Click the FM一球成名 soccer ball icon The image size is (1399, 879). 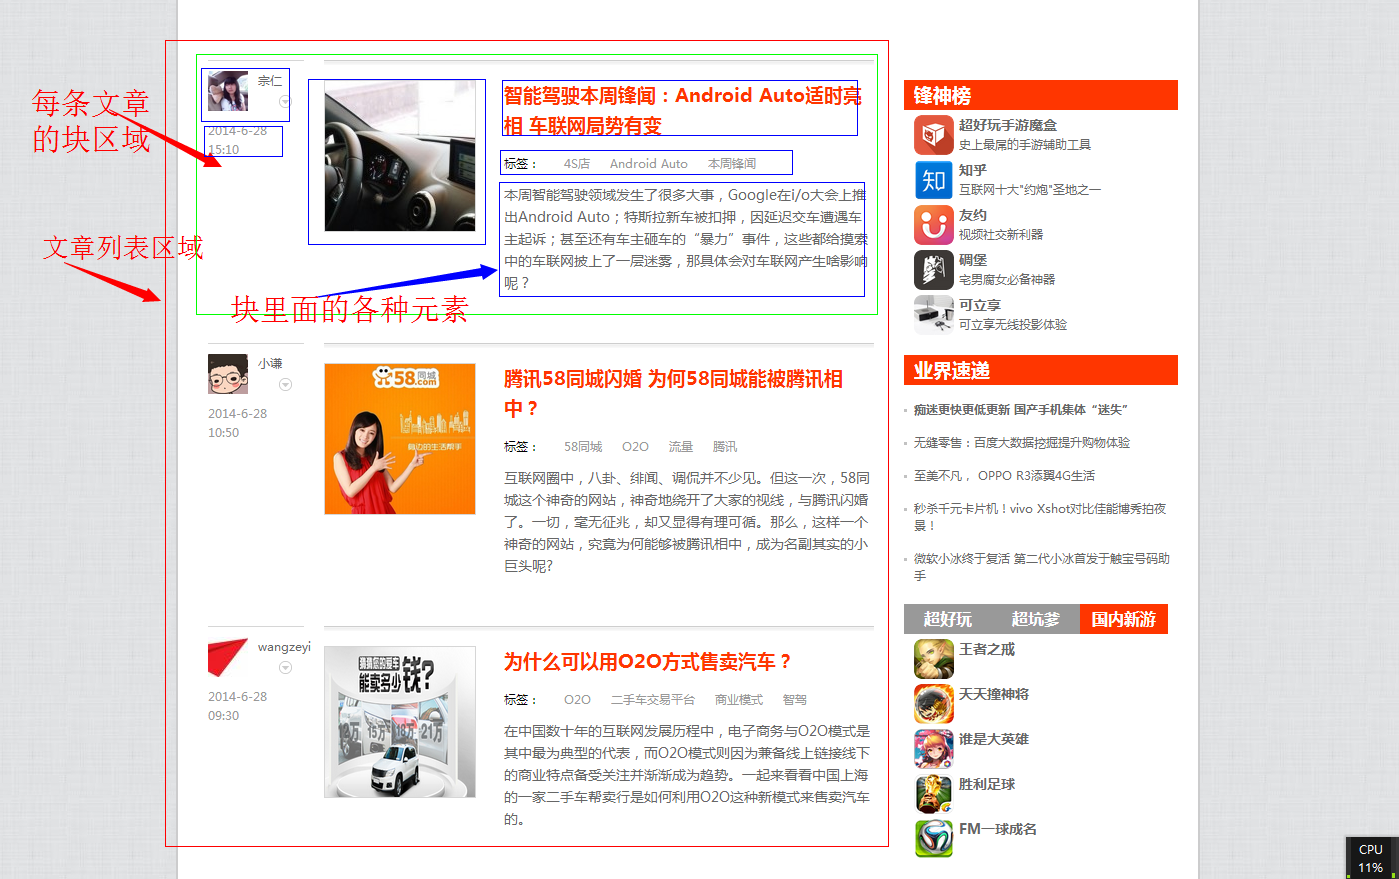pos(933,838)
